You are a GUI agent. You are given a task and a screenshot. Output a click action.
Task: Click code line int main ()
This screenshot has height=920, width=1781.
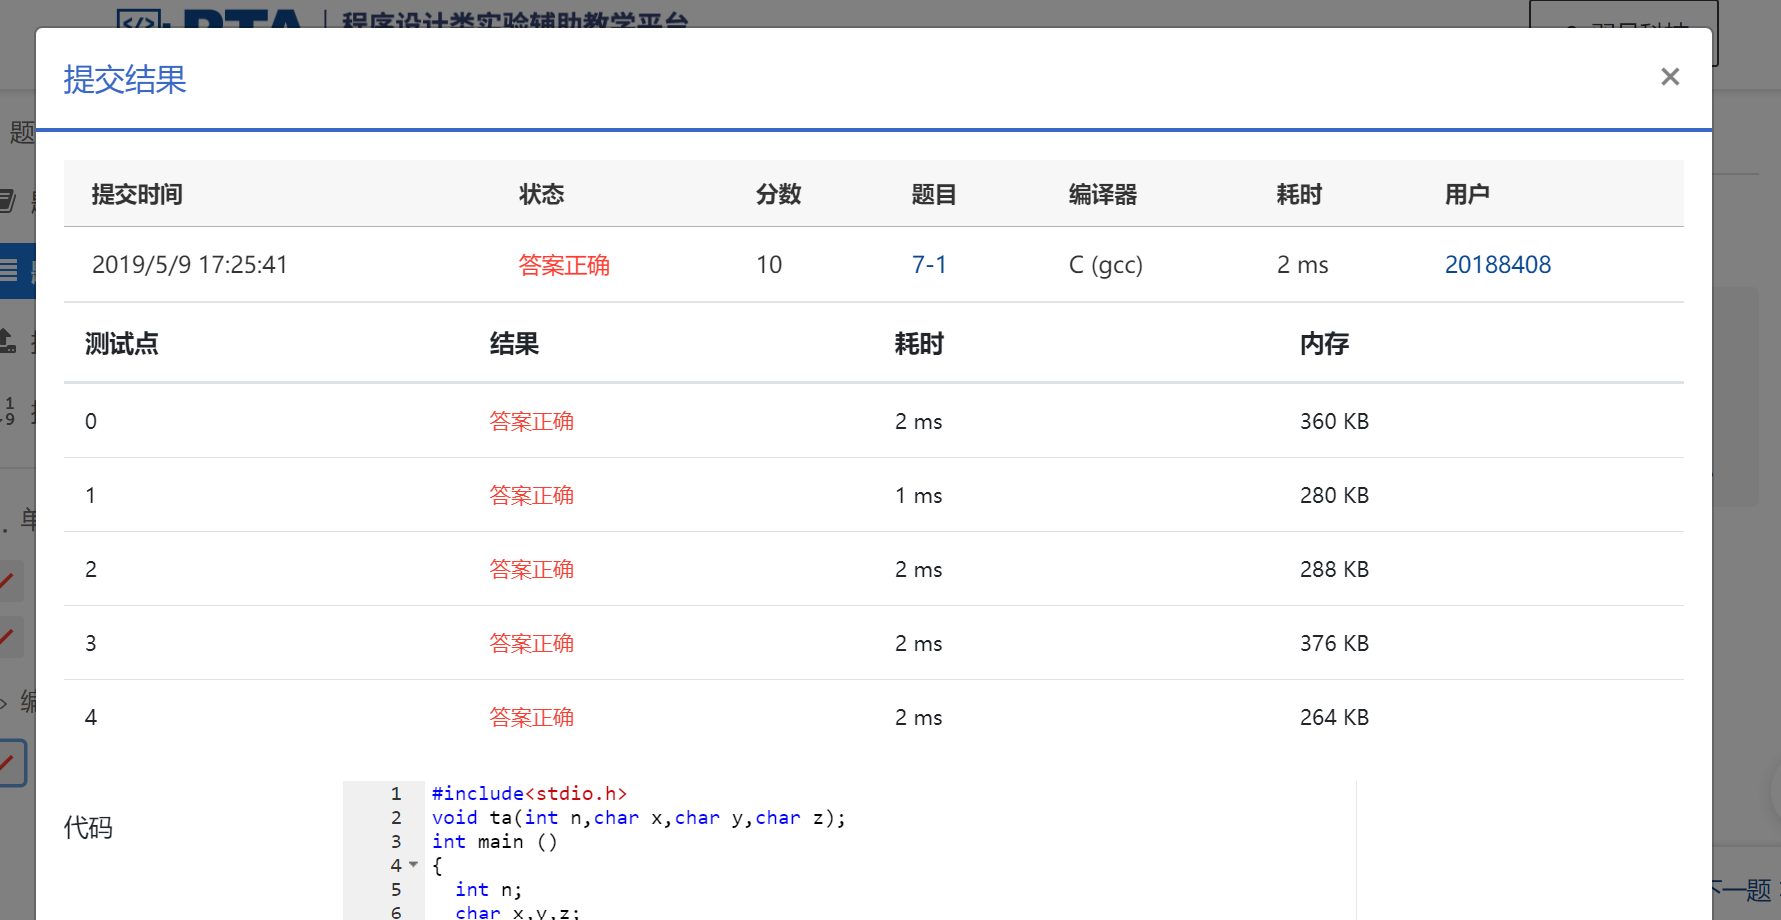495,841
